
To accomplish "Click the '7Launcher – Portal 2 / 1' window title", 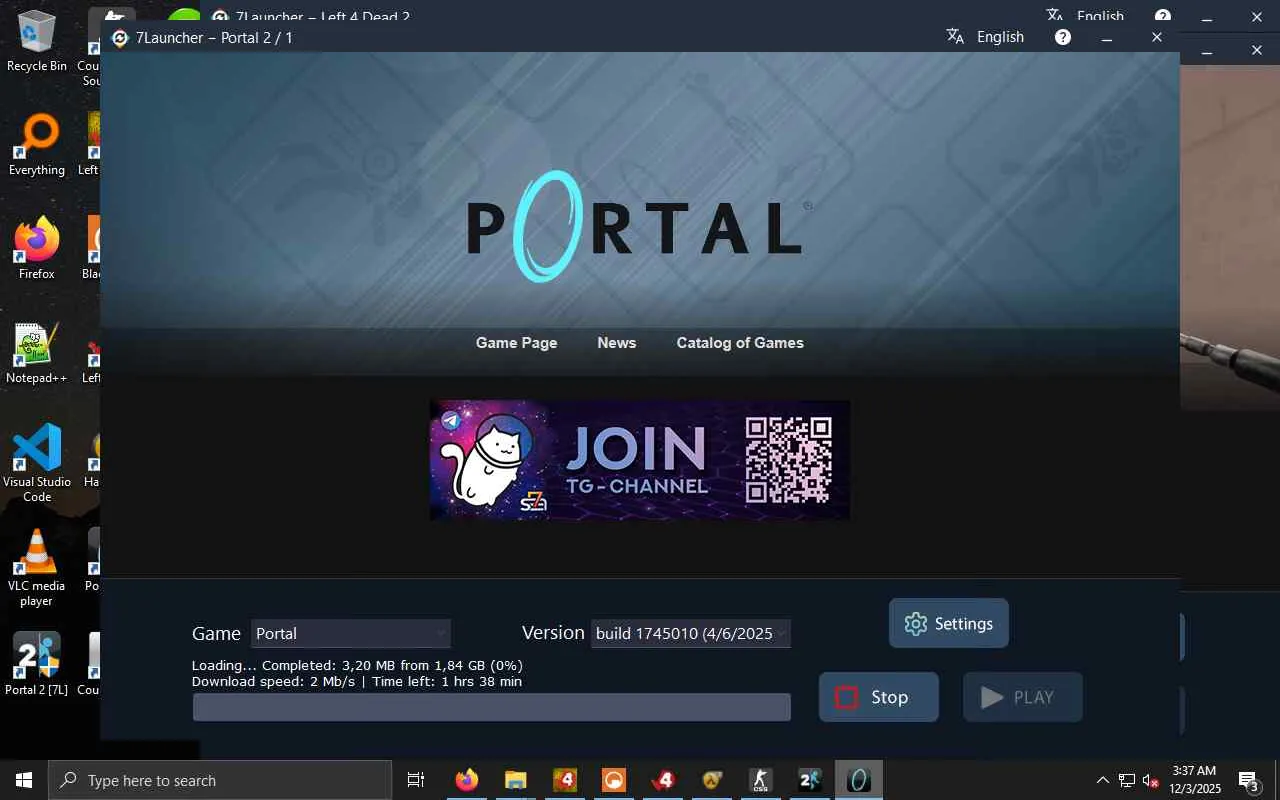I will coord(214,38).
